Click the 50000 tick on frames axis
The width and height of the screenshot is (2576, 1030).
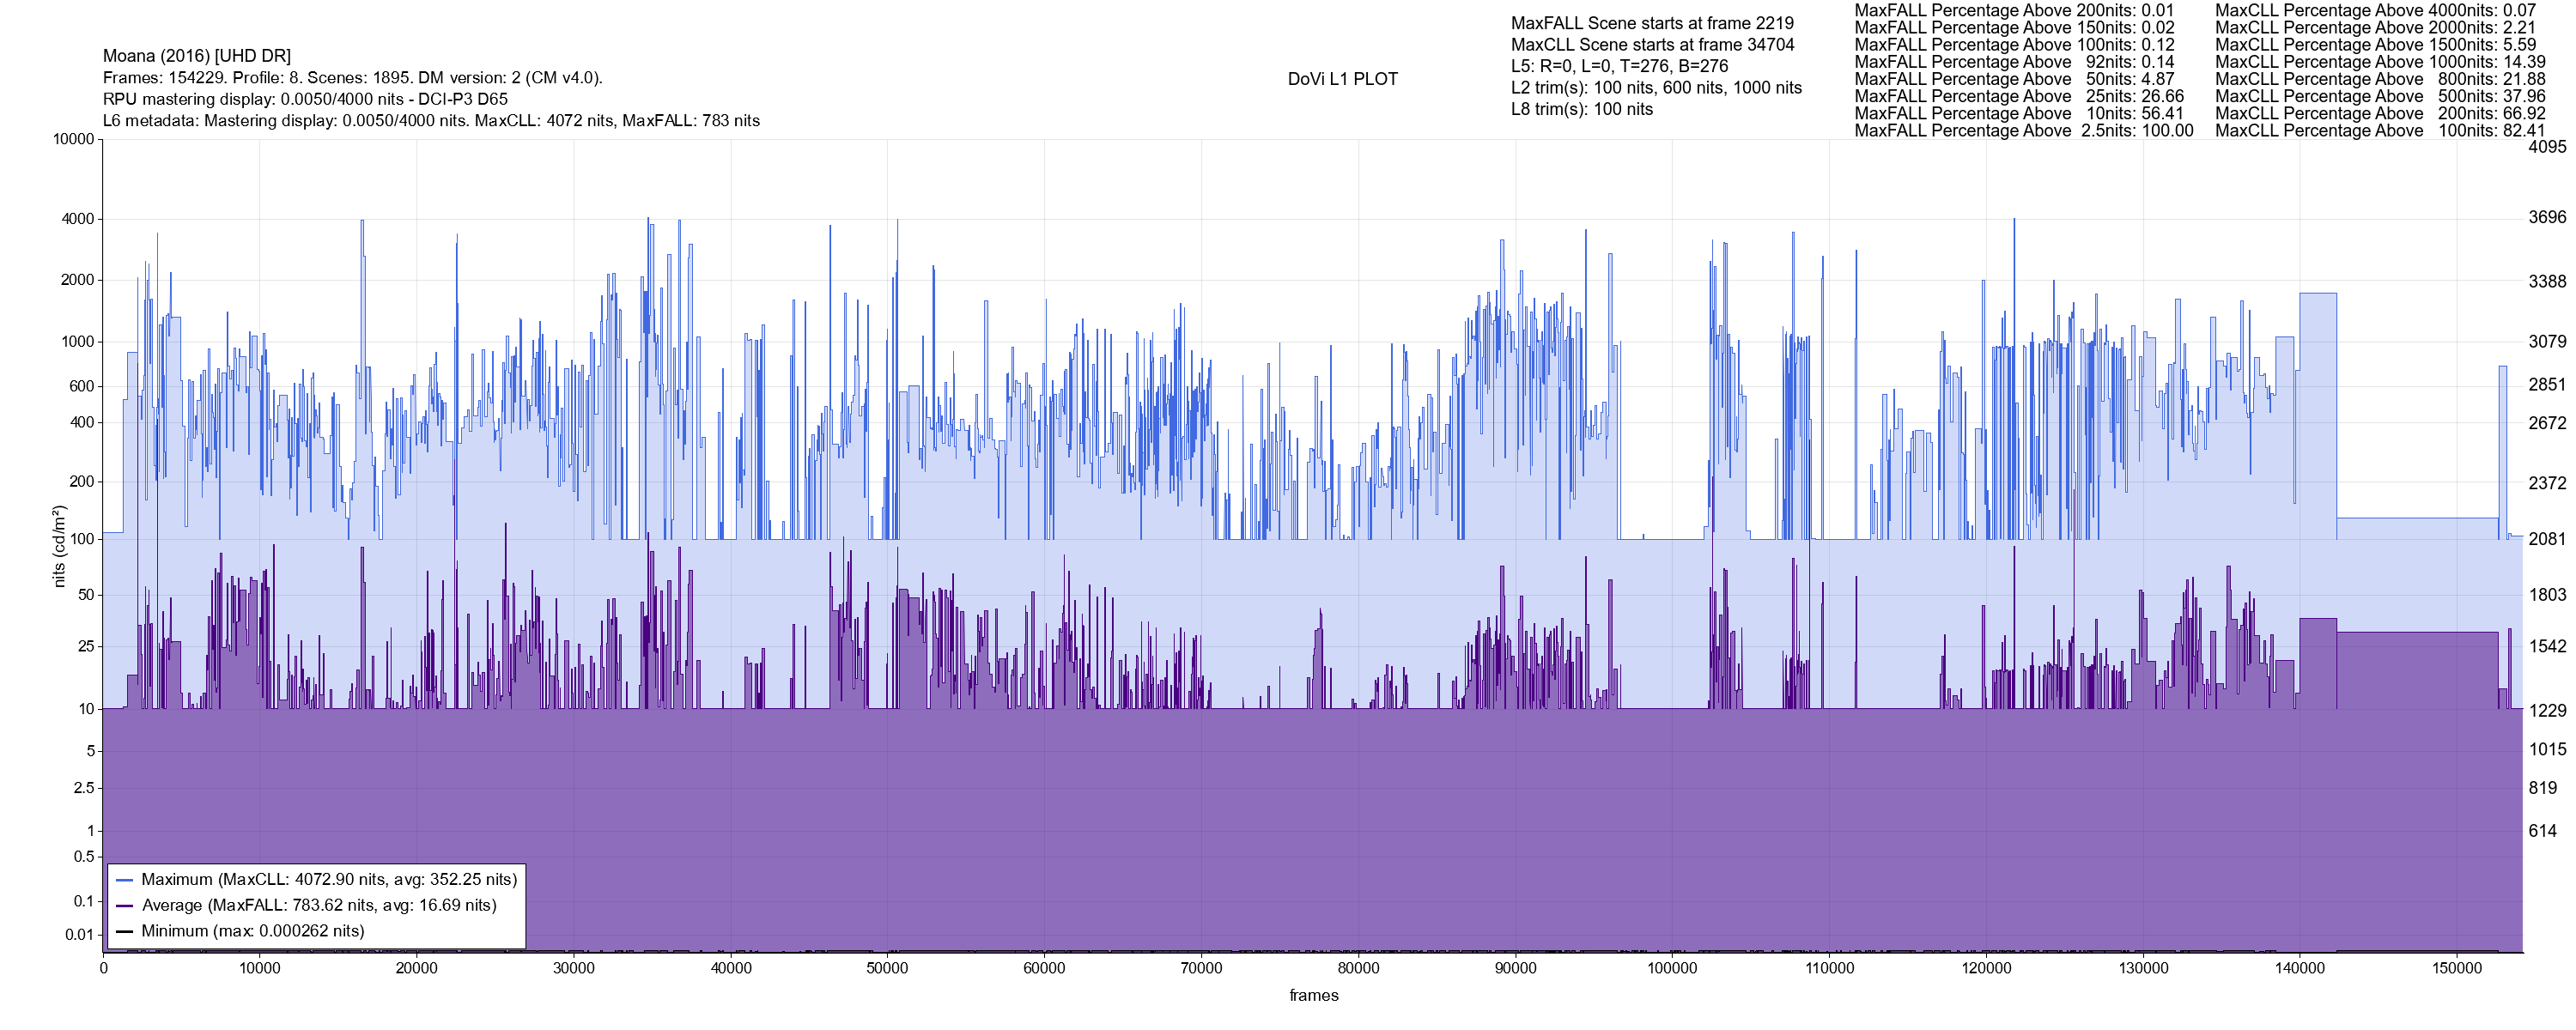(x=887, y=968)
